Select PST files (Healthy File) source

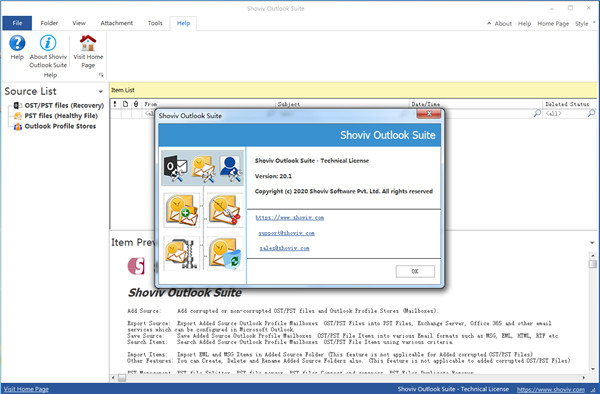coord(61,116)
